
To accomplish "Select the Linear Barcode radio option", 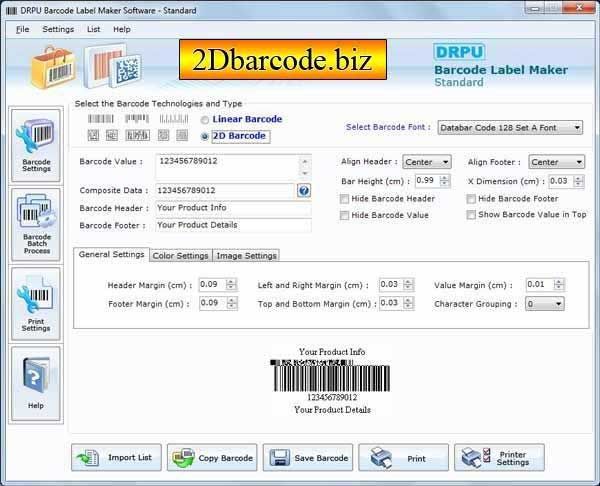I will [205, 120].
